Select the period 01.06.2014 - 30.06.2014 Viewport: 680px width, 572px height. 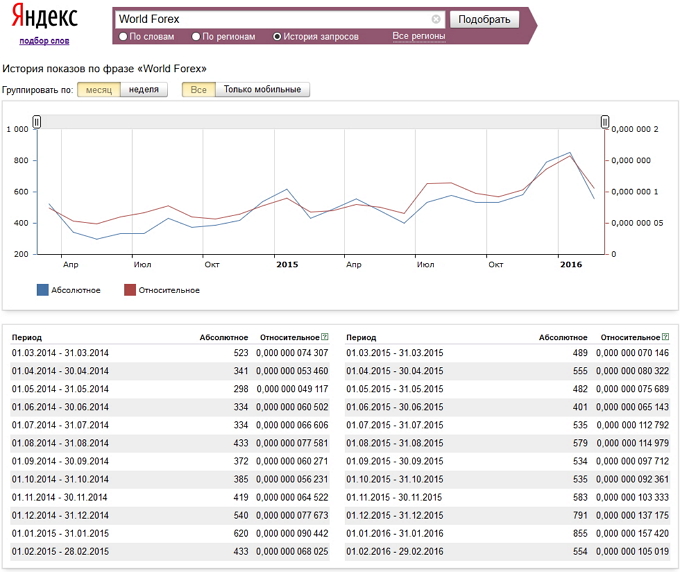tap(60, 407)
